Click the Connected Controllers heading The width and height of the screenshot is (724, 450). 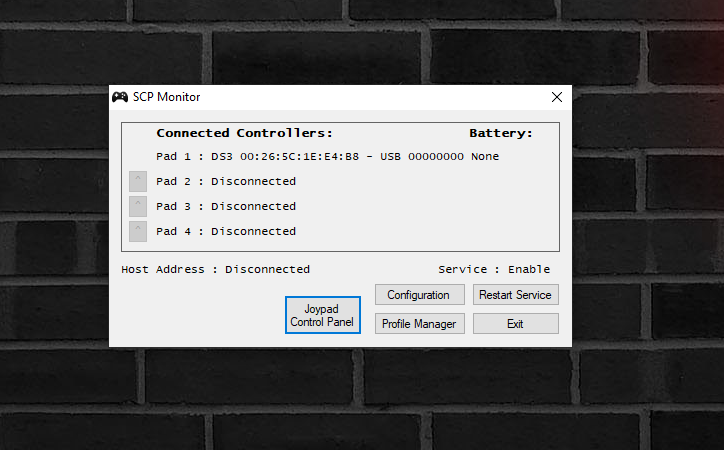pyautogui.click(x=244, y=133)
